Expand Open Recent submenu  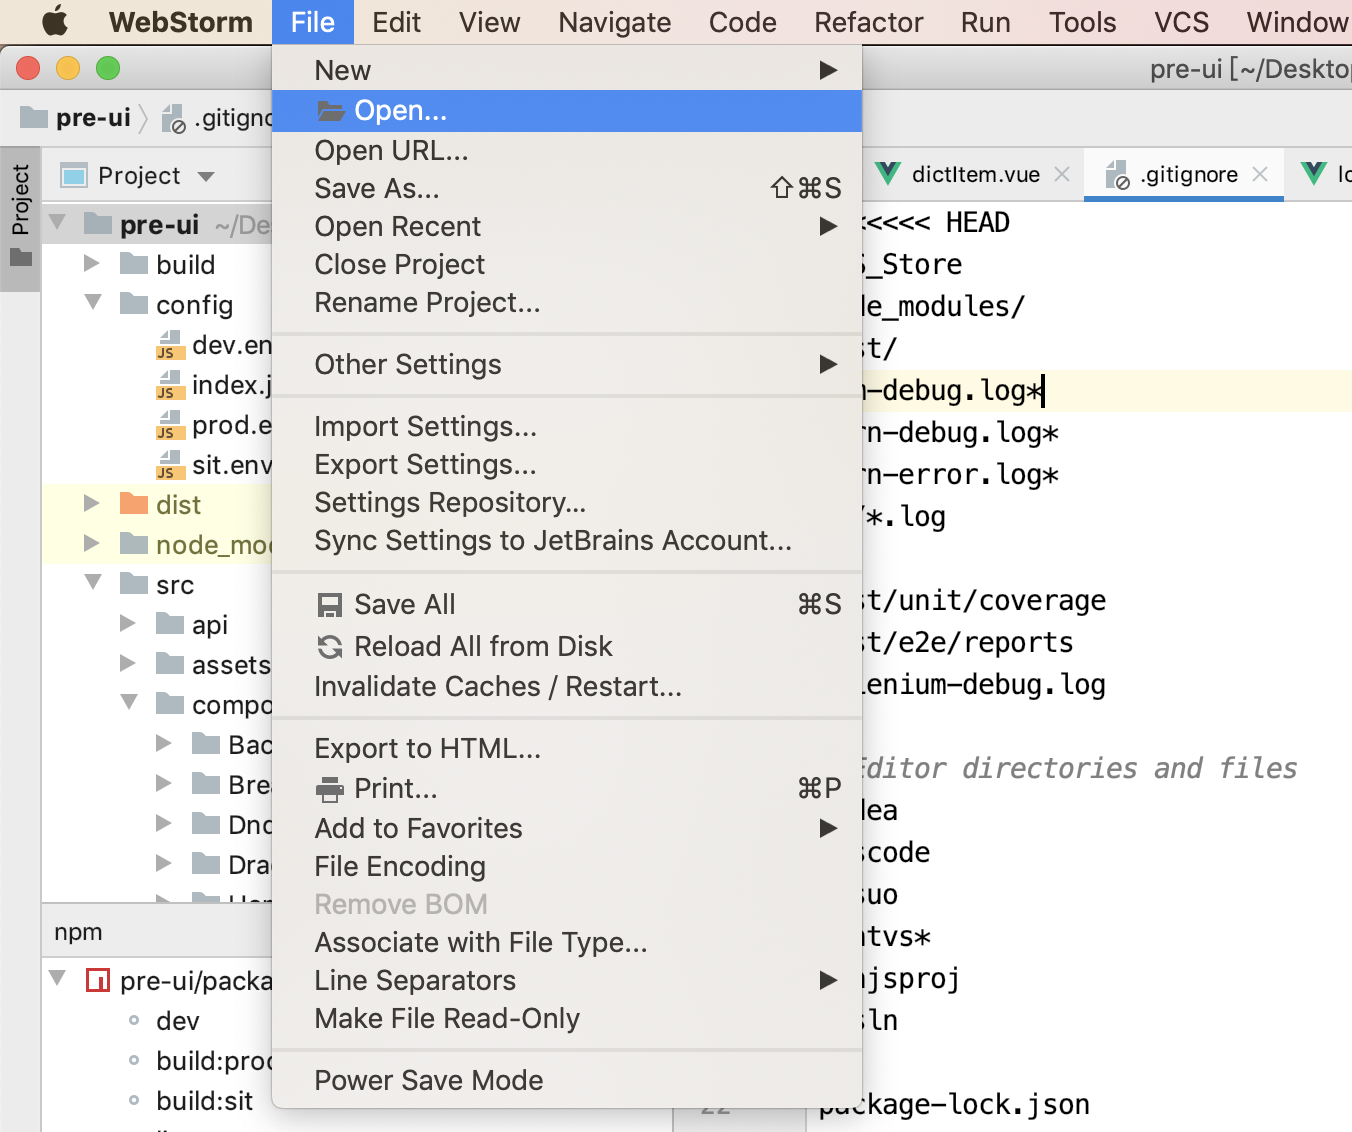(x=566, y=226)
